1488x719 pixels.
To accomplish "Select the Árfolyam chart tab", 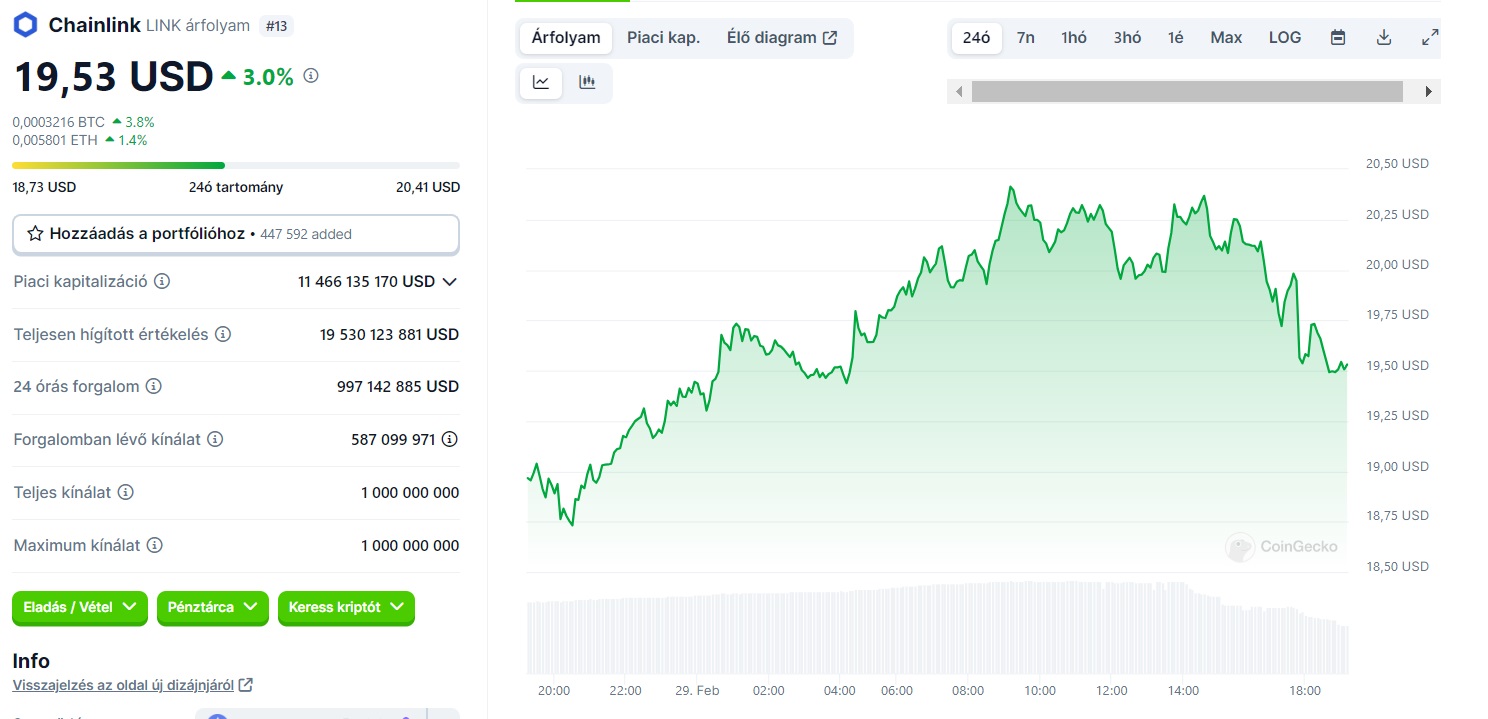I will pos(566,38).
